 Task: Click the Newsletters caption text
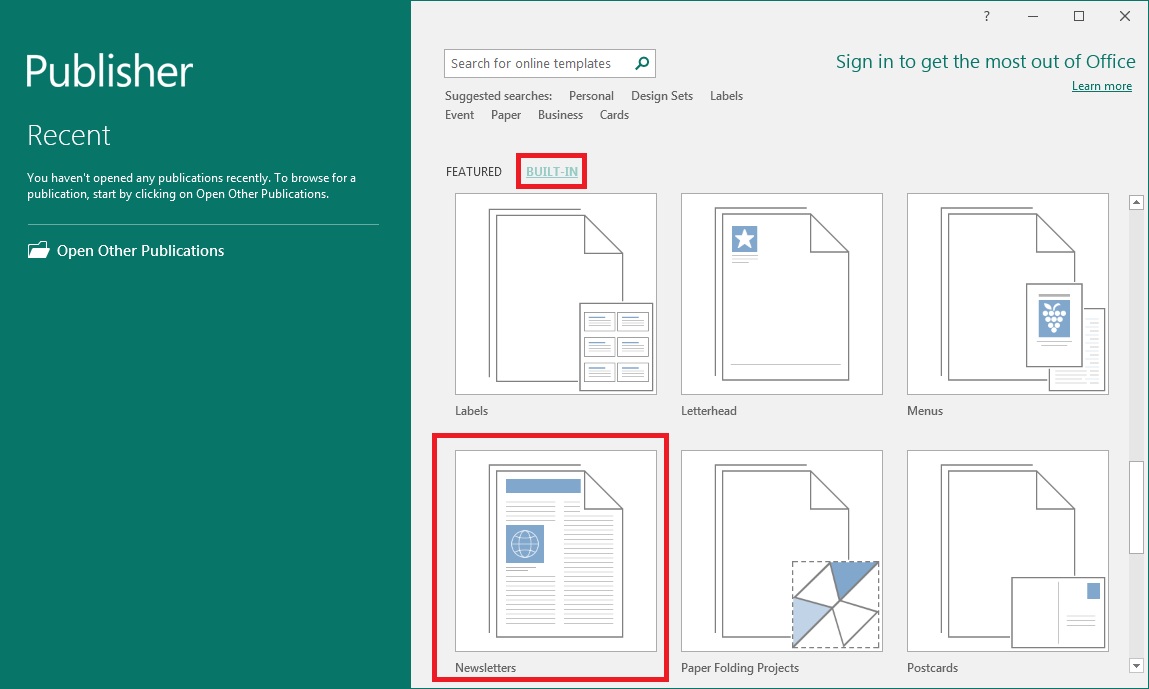point(485,668)
